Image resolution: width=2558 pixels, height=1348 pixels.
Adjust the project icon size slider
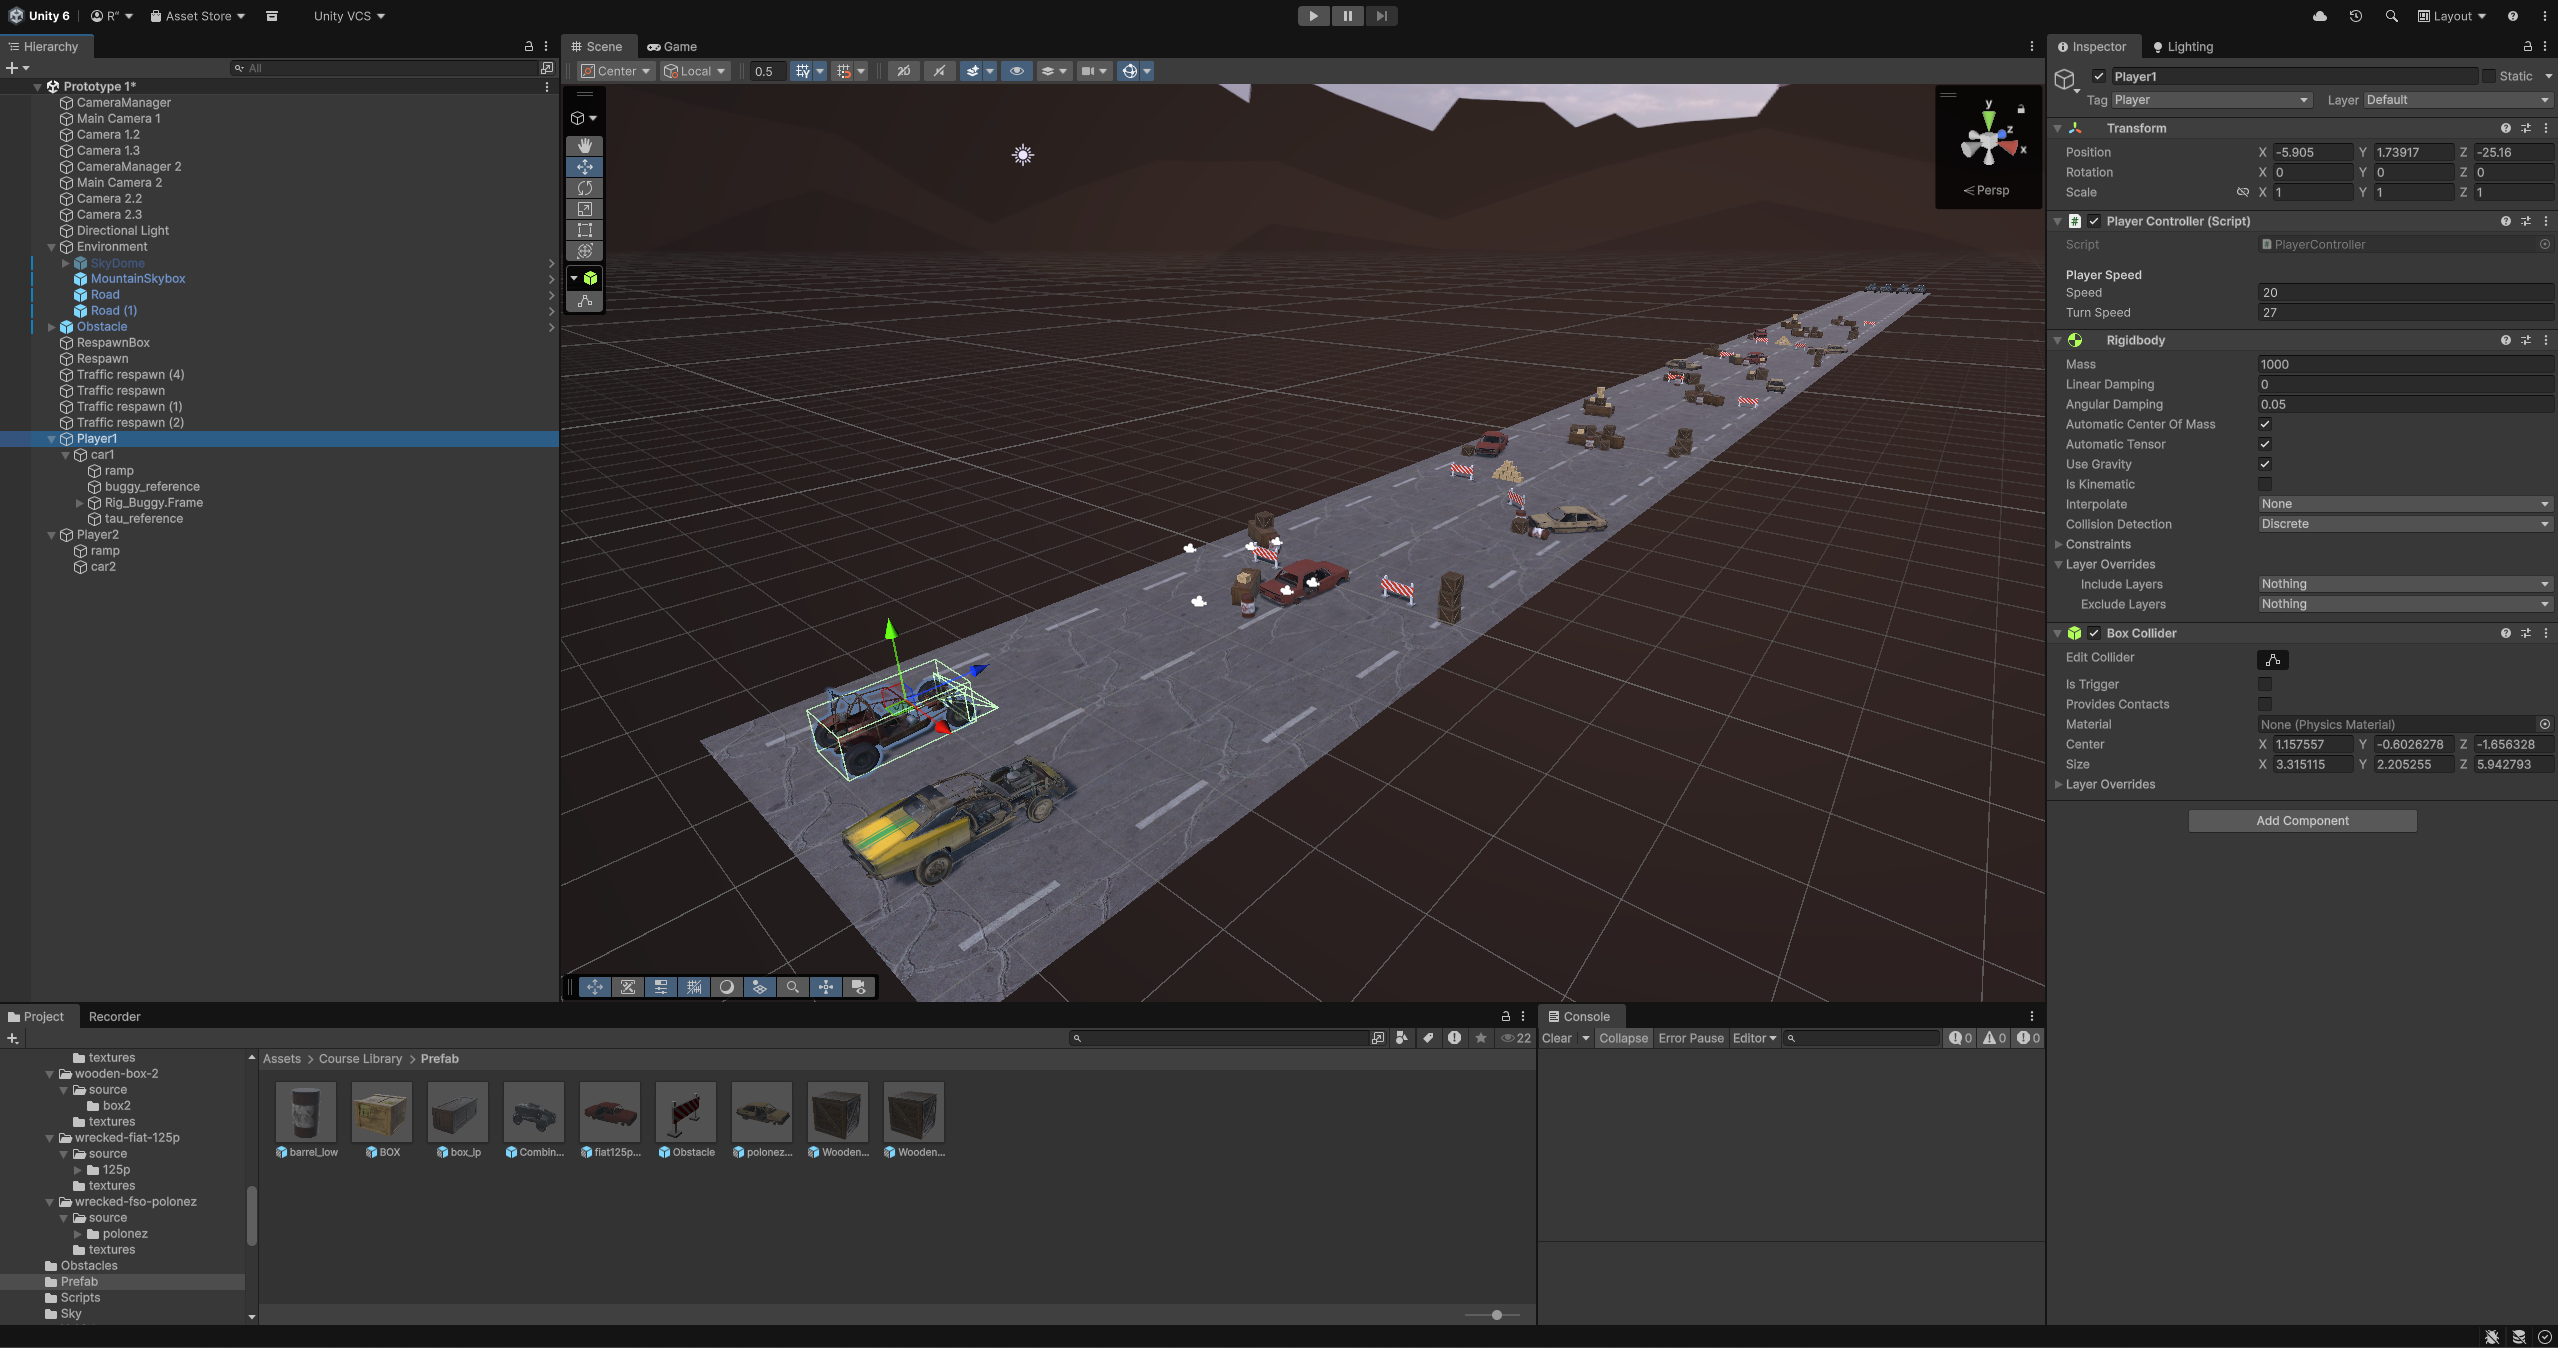tap(1496, 1315)
